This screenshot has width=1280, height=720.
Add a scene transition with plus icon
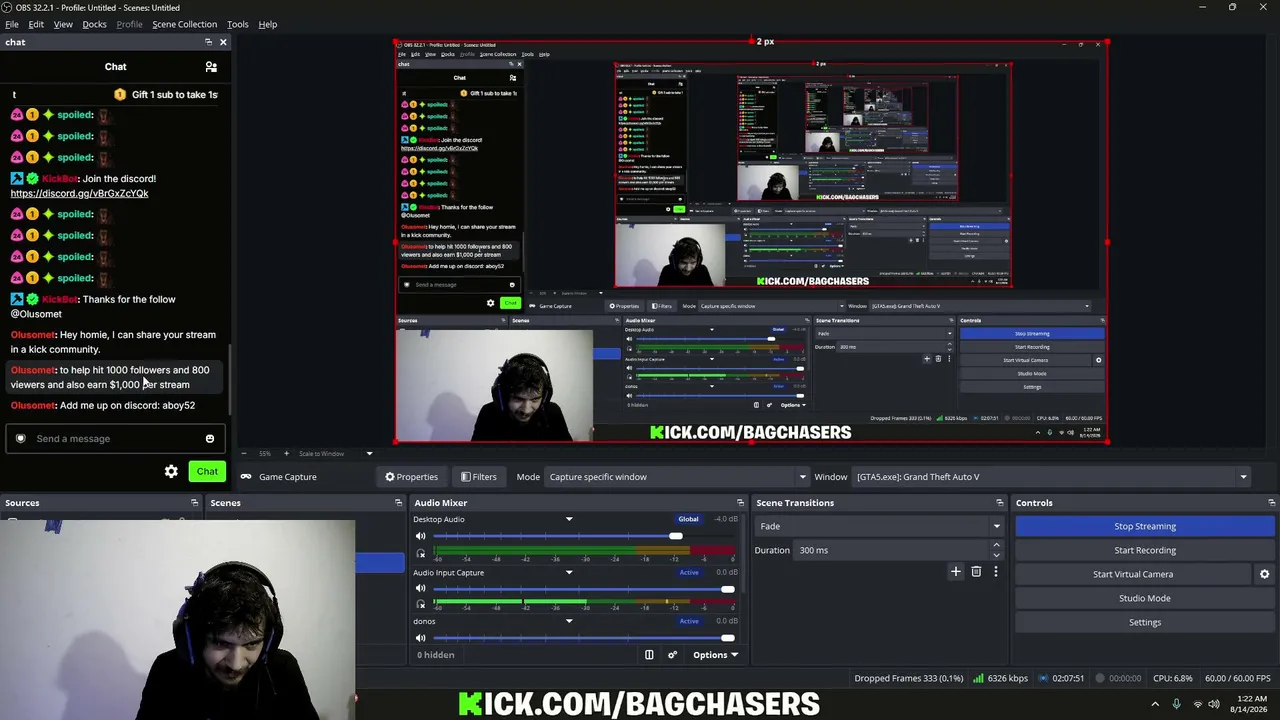click(x=956, y=571)
